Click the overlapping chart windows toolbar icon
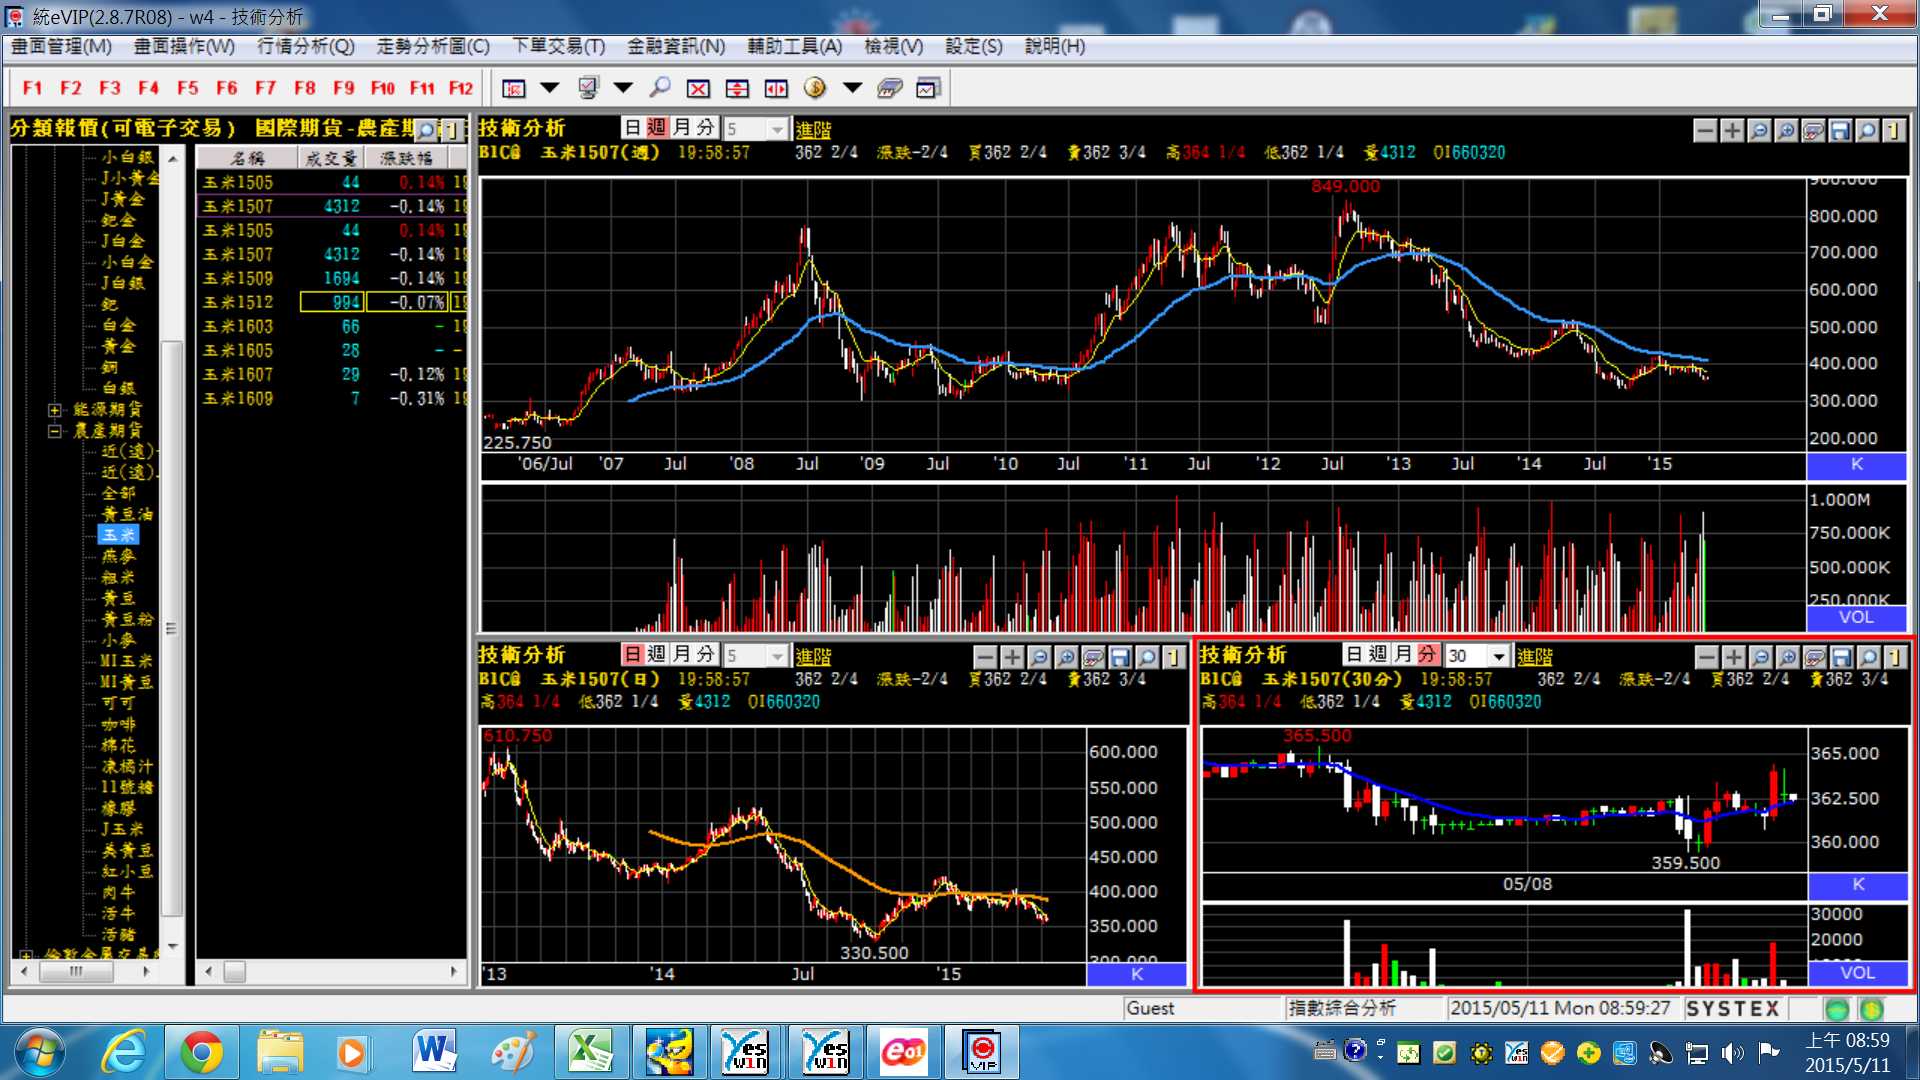1920x1080 pixels. coord(928,89)
